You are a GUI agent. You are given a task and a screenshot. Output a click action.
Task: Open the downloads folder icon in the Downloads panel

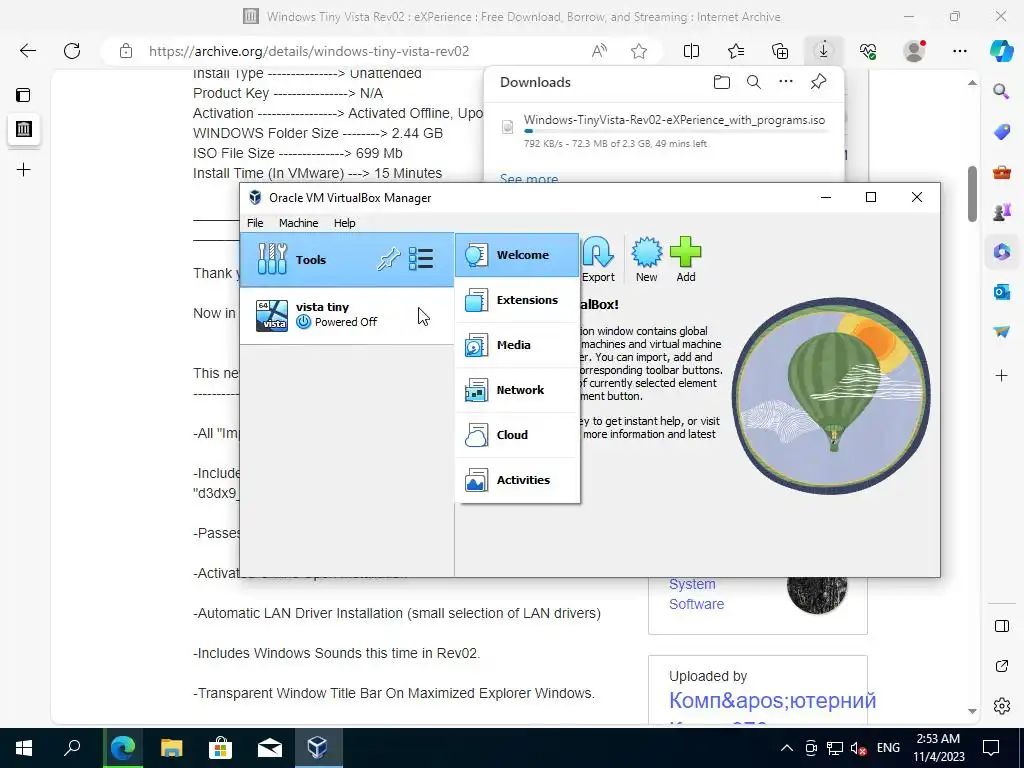pos(722,82)
